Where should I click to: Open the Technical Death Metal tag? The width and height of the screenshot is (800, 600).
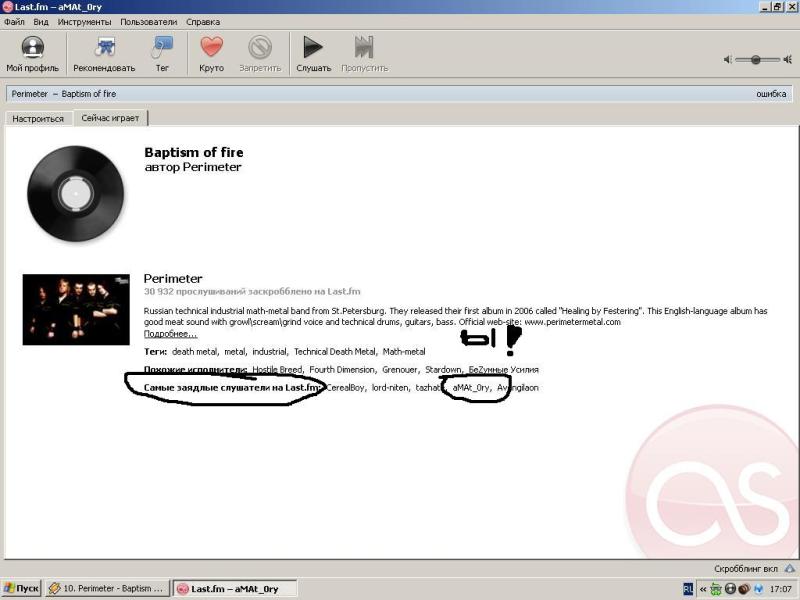pyautogui.click(x=334, y=352)
